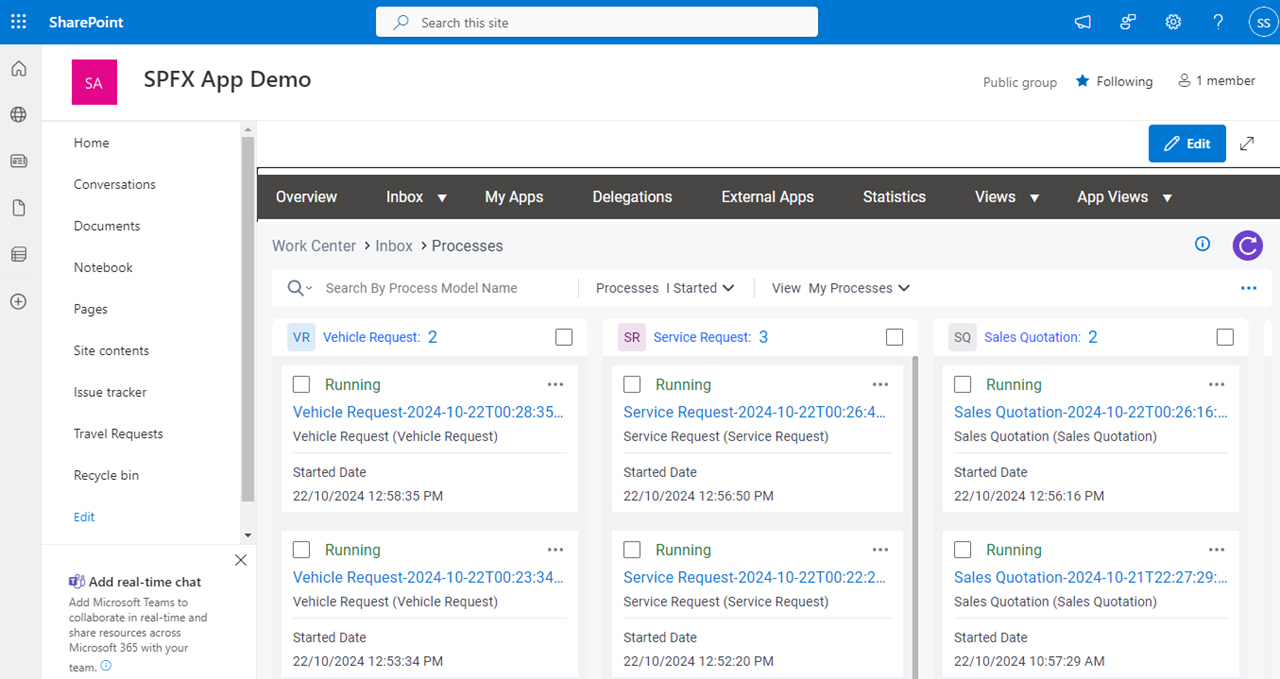
Task: Open the Settings gear icon
Action: click(x=1173, y=22)
